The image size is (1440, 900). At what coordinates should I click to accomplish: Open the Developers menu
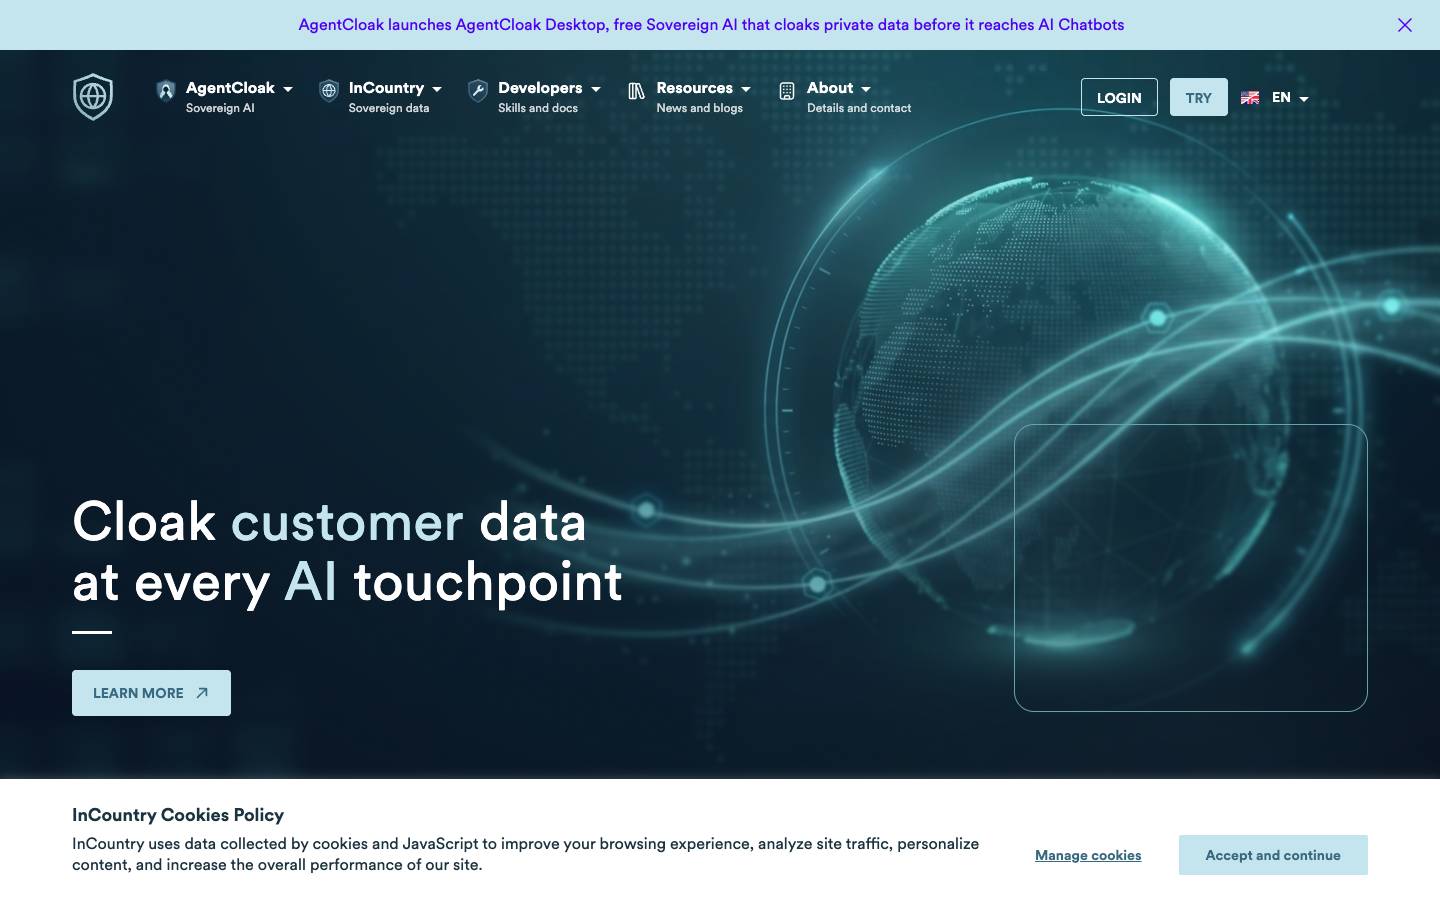(x=540, y=88)
